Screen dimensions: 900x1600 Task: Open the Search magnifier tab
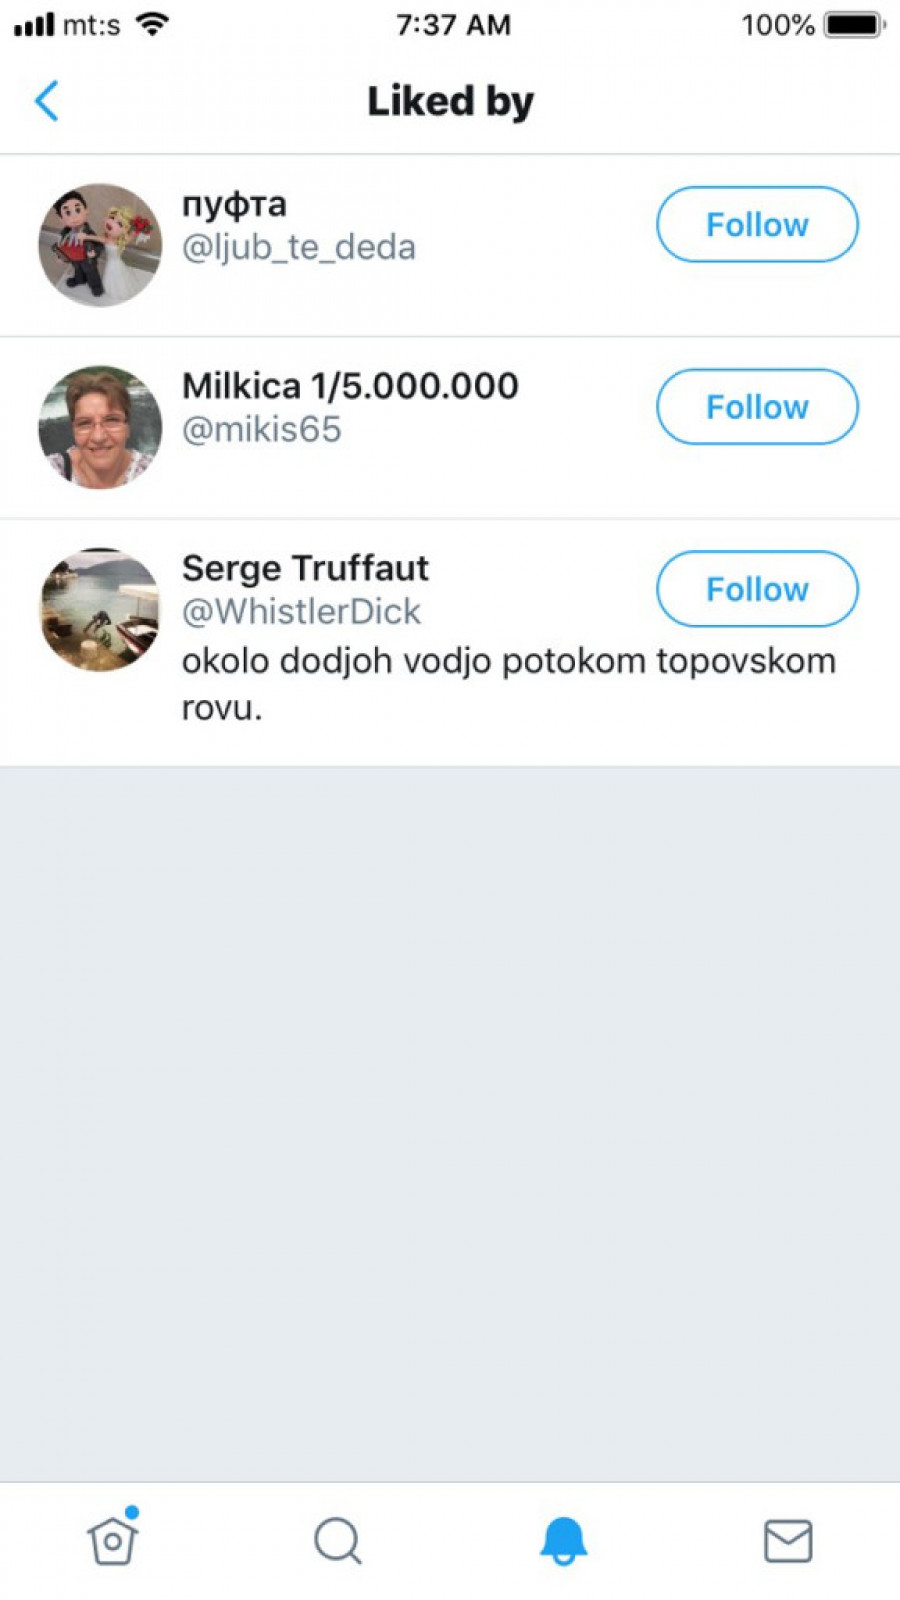point(337,1540)
